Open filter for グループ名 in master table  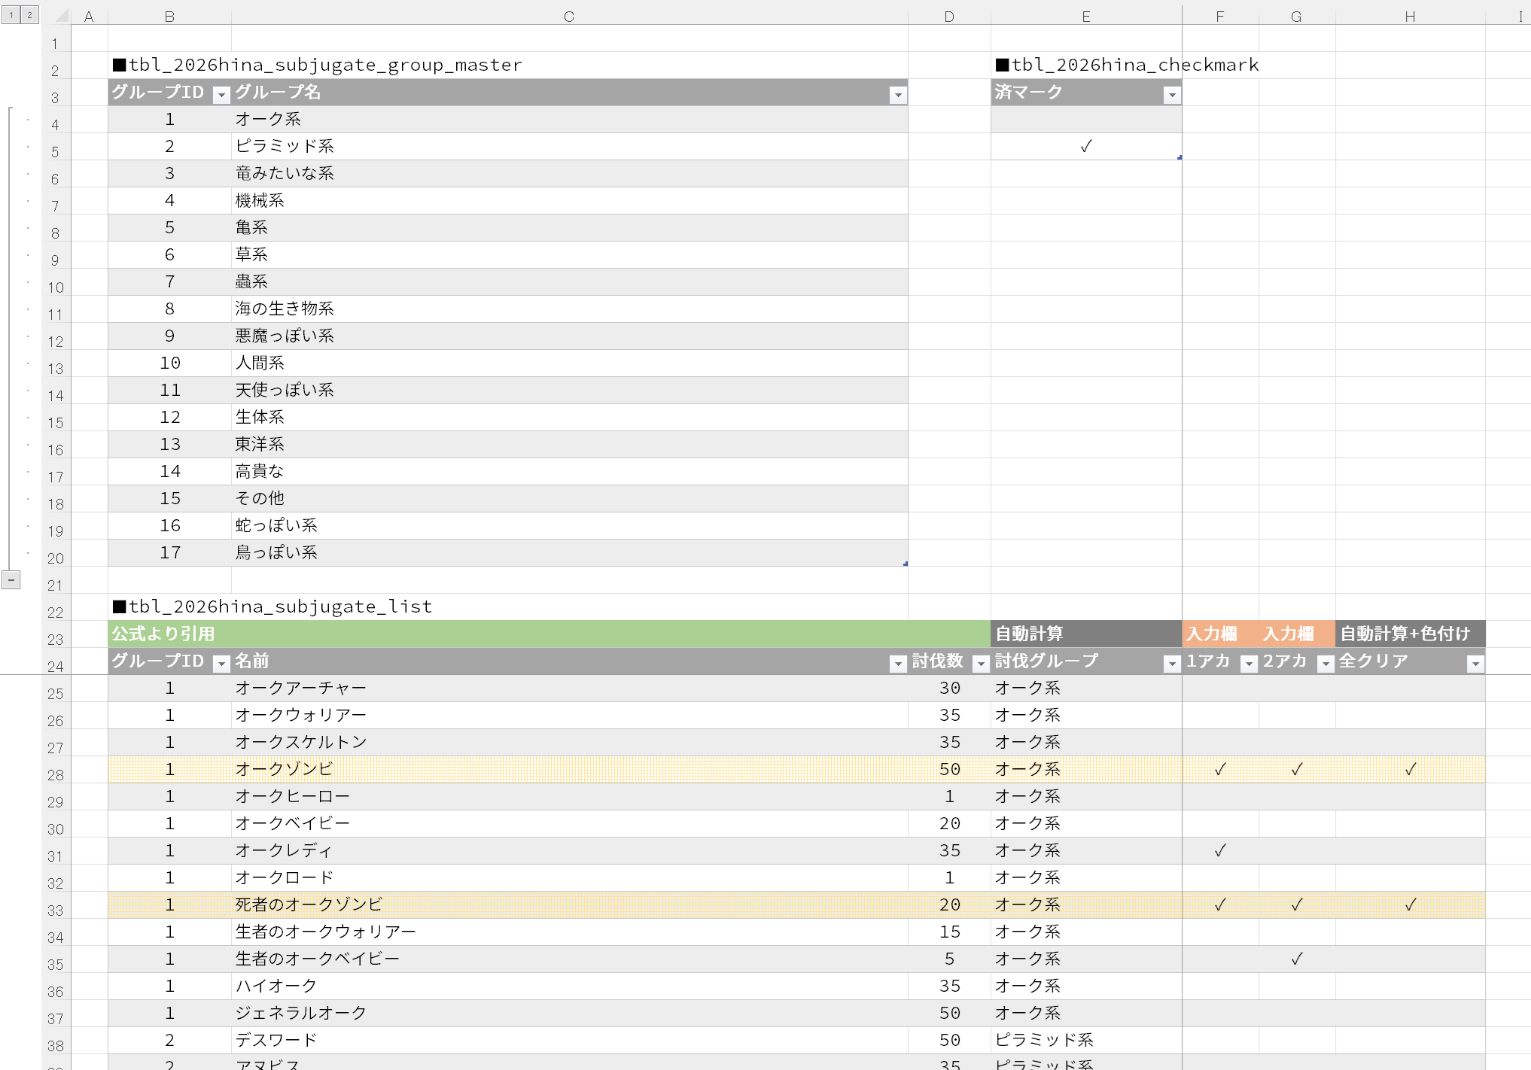897,95
